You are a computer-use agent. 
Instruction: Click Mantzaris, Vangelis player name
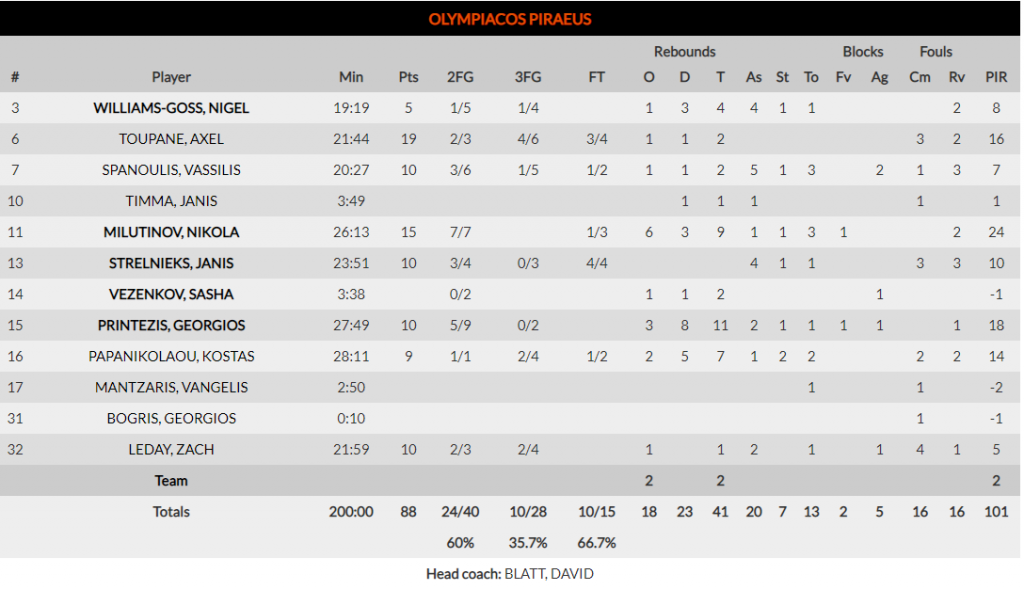[171, 387]
